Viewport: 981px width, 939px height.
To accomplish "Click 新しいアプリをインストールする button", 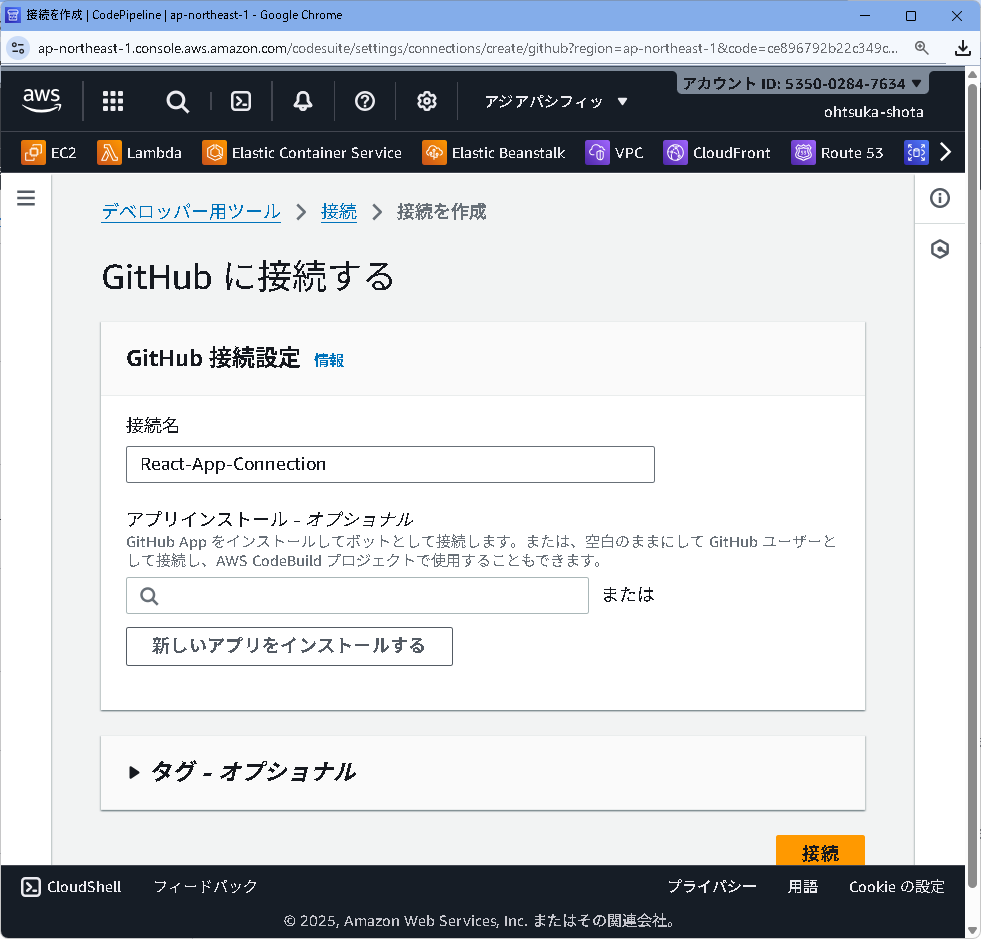I will [x=289, y=646].
